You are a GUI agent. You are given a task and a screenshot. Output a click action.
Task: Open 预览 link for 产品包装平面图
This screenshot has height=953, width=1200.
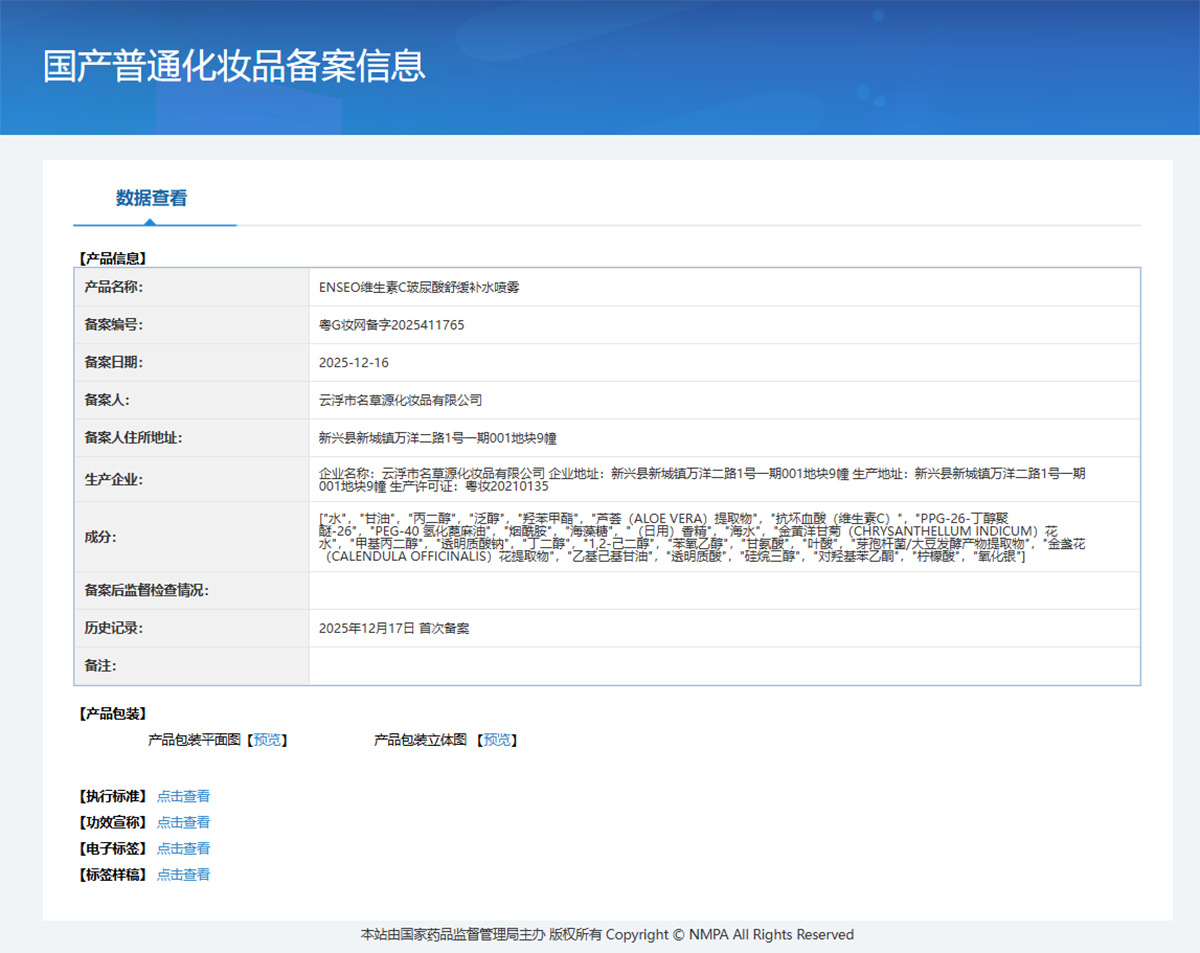click(x=267, y=740)
